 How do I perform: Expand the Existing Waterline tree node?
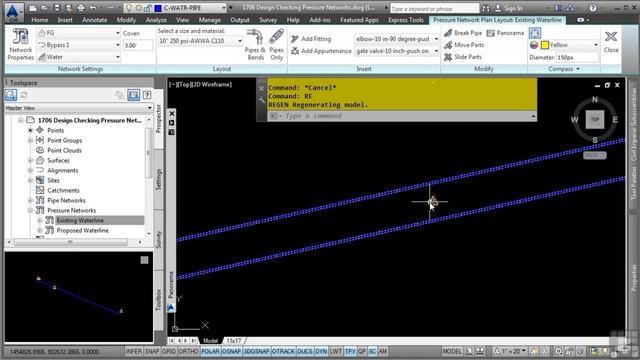[x=40, y=220]
